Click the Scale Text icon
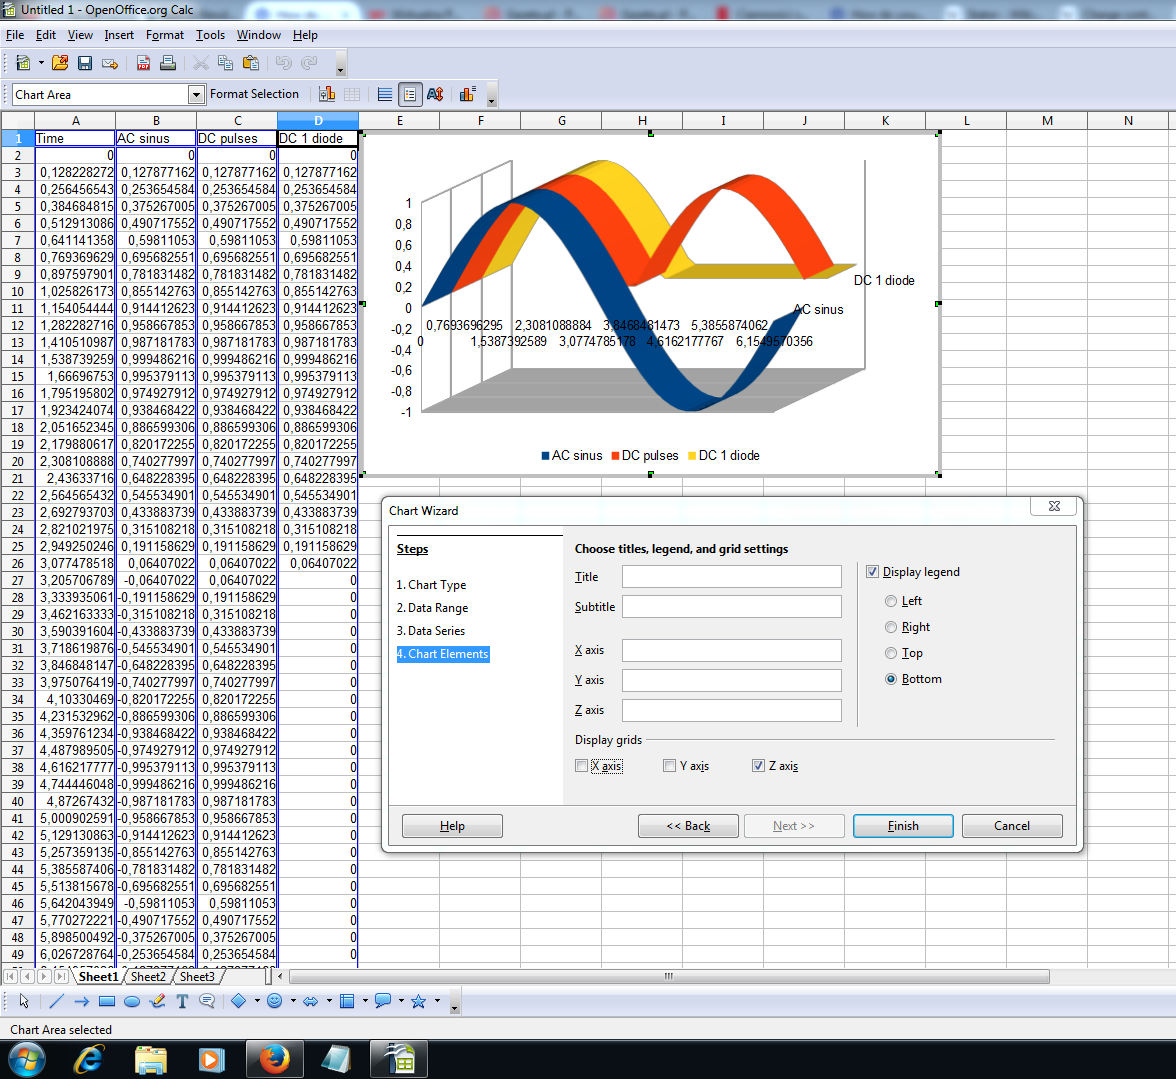Screen dimensions: 1176x1079 (435, 94)
